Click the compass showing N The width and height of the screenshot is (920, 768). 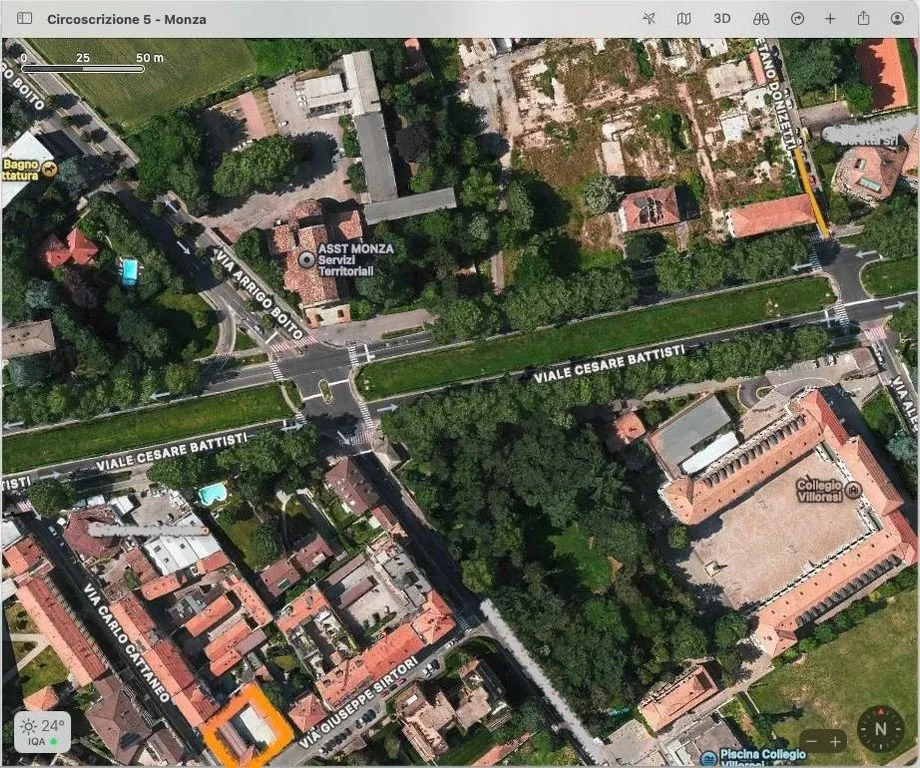click(x=881, y=729)
